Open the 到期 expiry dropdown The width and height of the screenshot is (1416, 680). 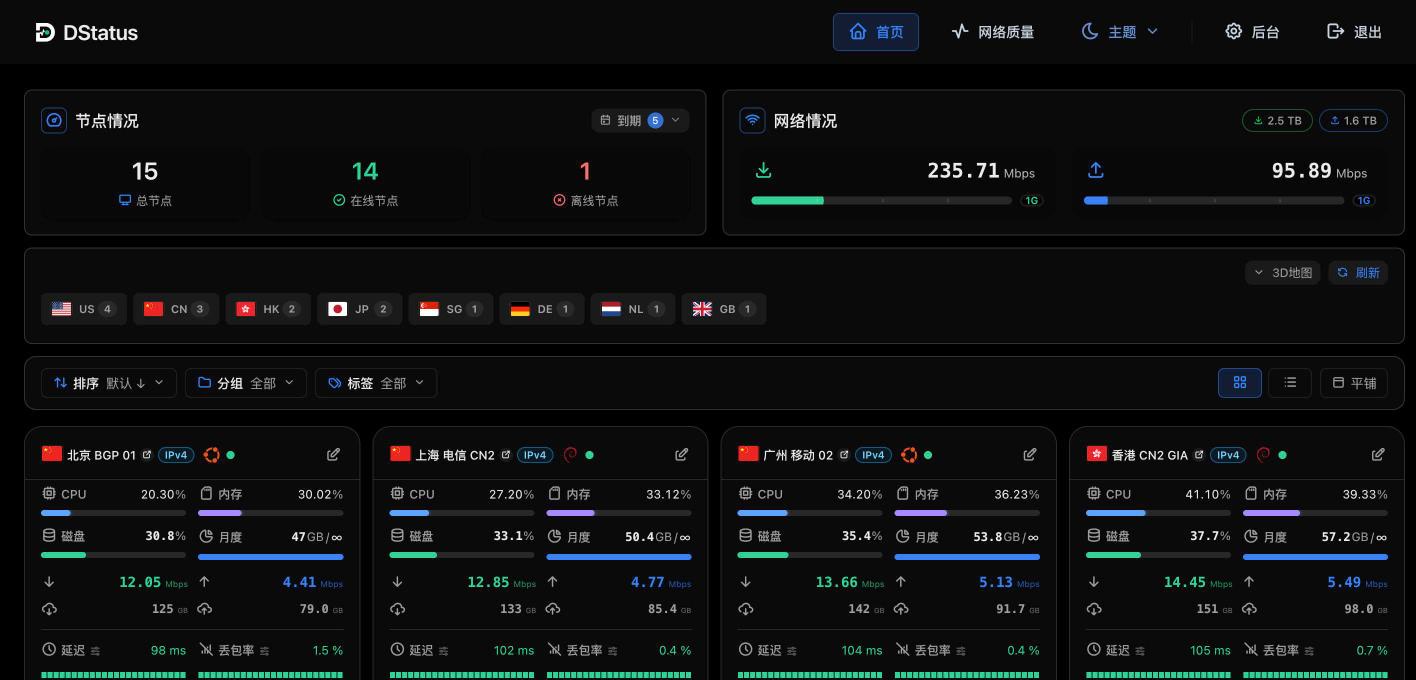[x=640, y=120]
